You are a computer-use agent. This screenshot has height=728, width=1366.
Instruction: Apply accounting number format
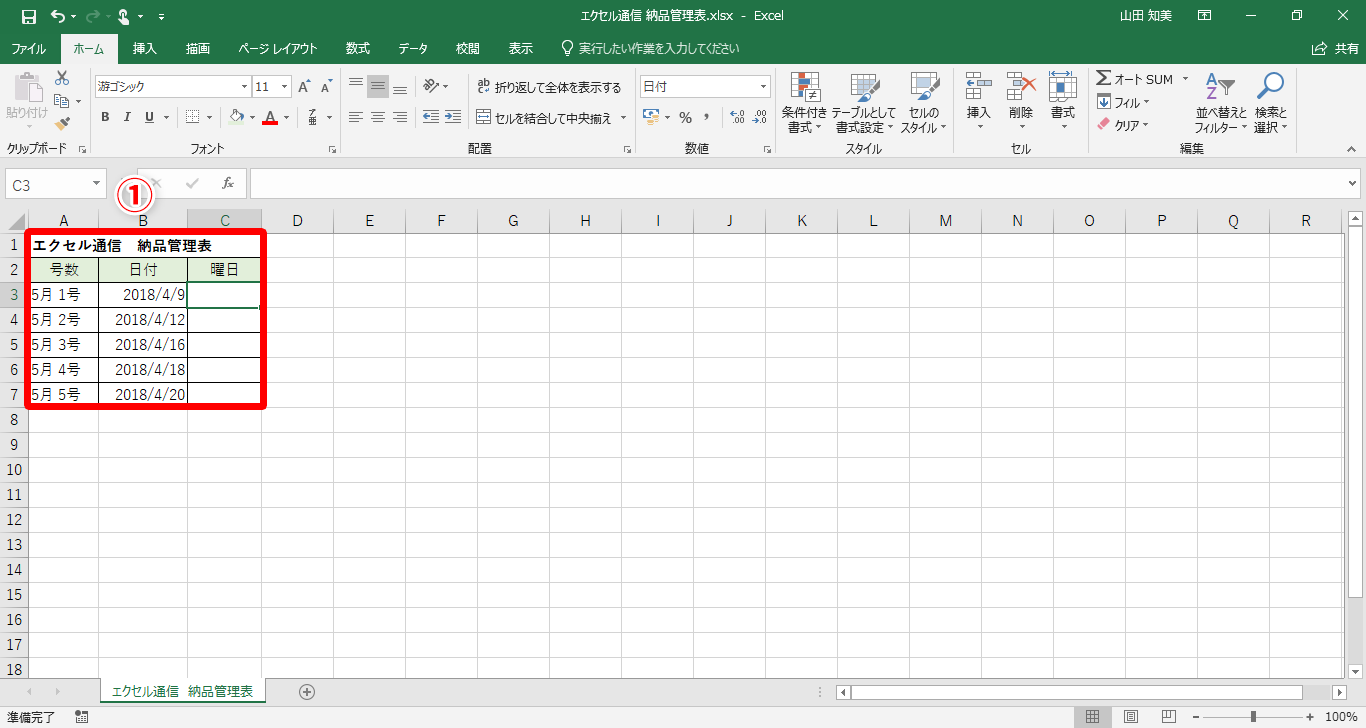click(652, 117)
